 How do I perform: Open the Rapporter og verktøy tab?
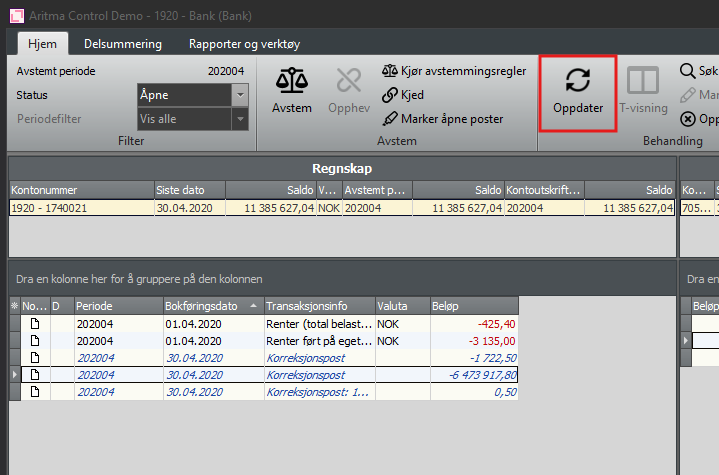pyautogui.click(x=244, y=44)
